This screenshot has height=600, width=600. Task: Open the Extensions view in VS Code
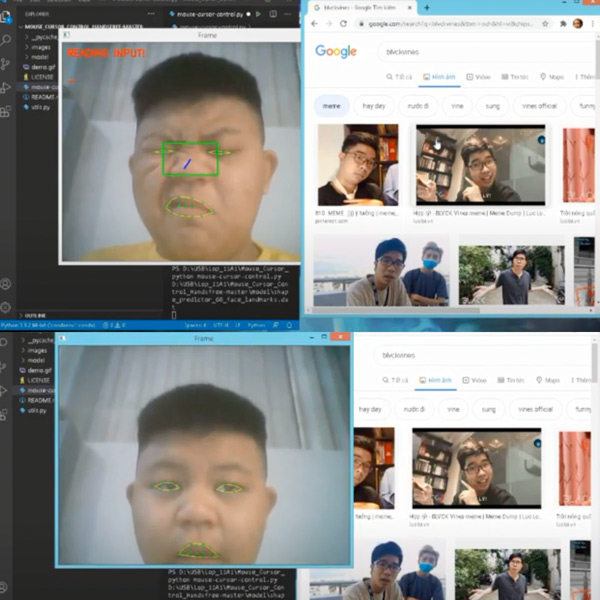tap(6, 107)
